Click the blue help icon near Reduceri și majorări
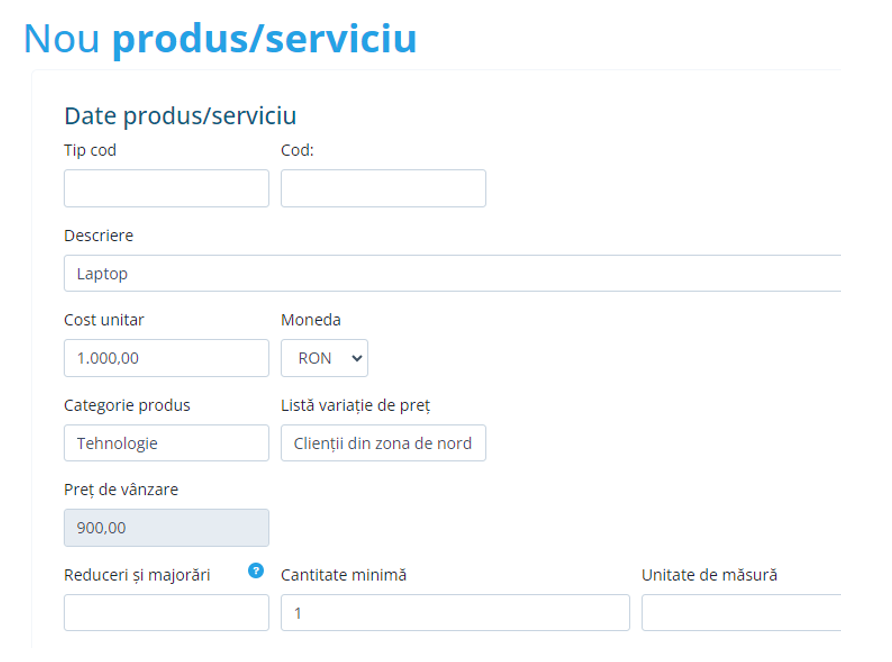This screenshot has width=892, height=662. click(x=256, y=571)
